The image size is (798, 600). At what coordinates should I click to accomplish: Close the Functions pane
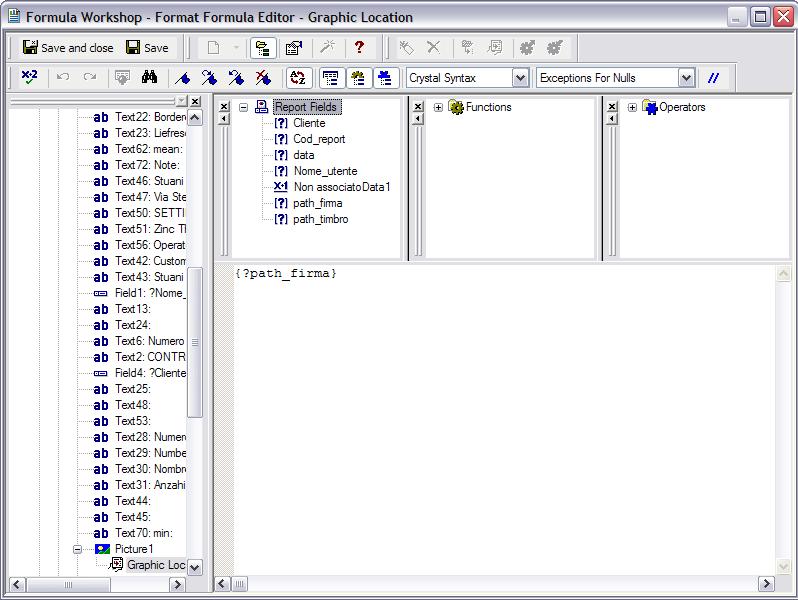point(418,107)
